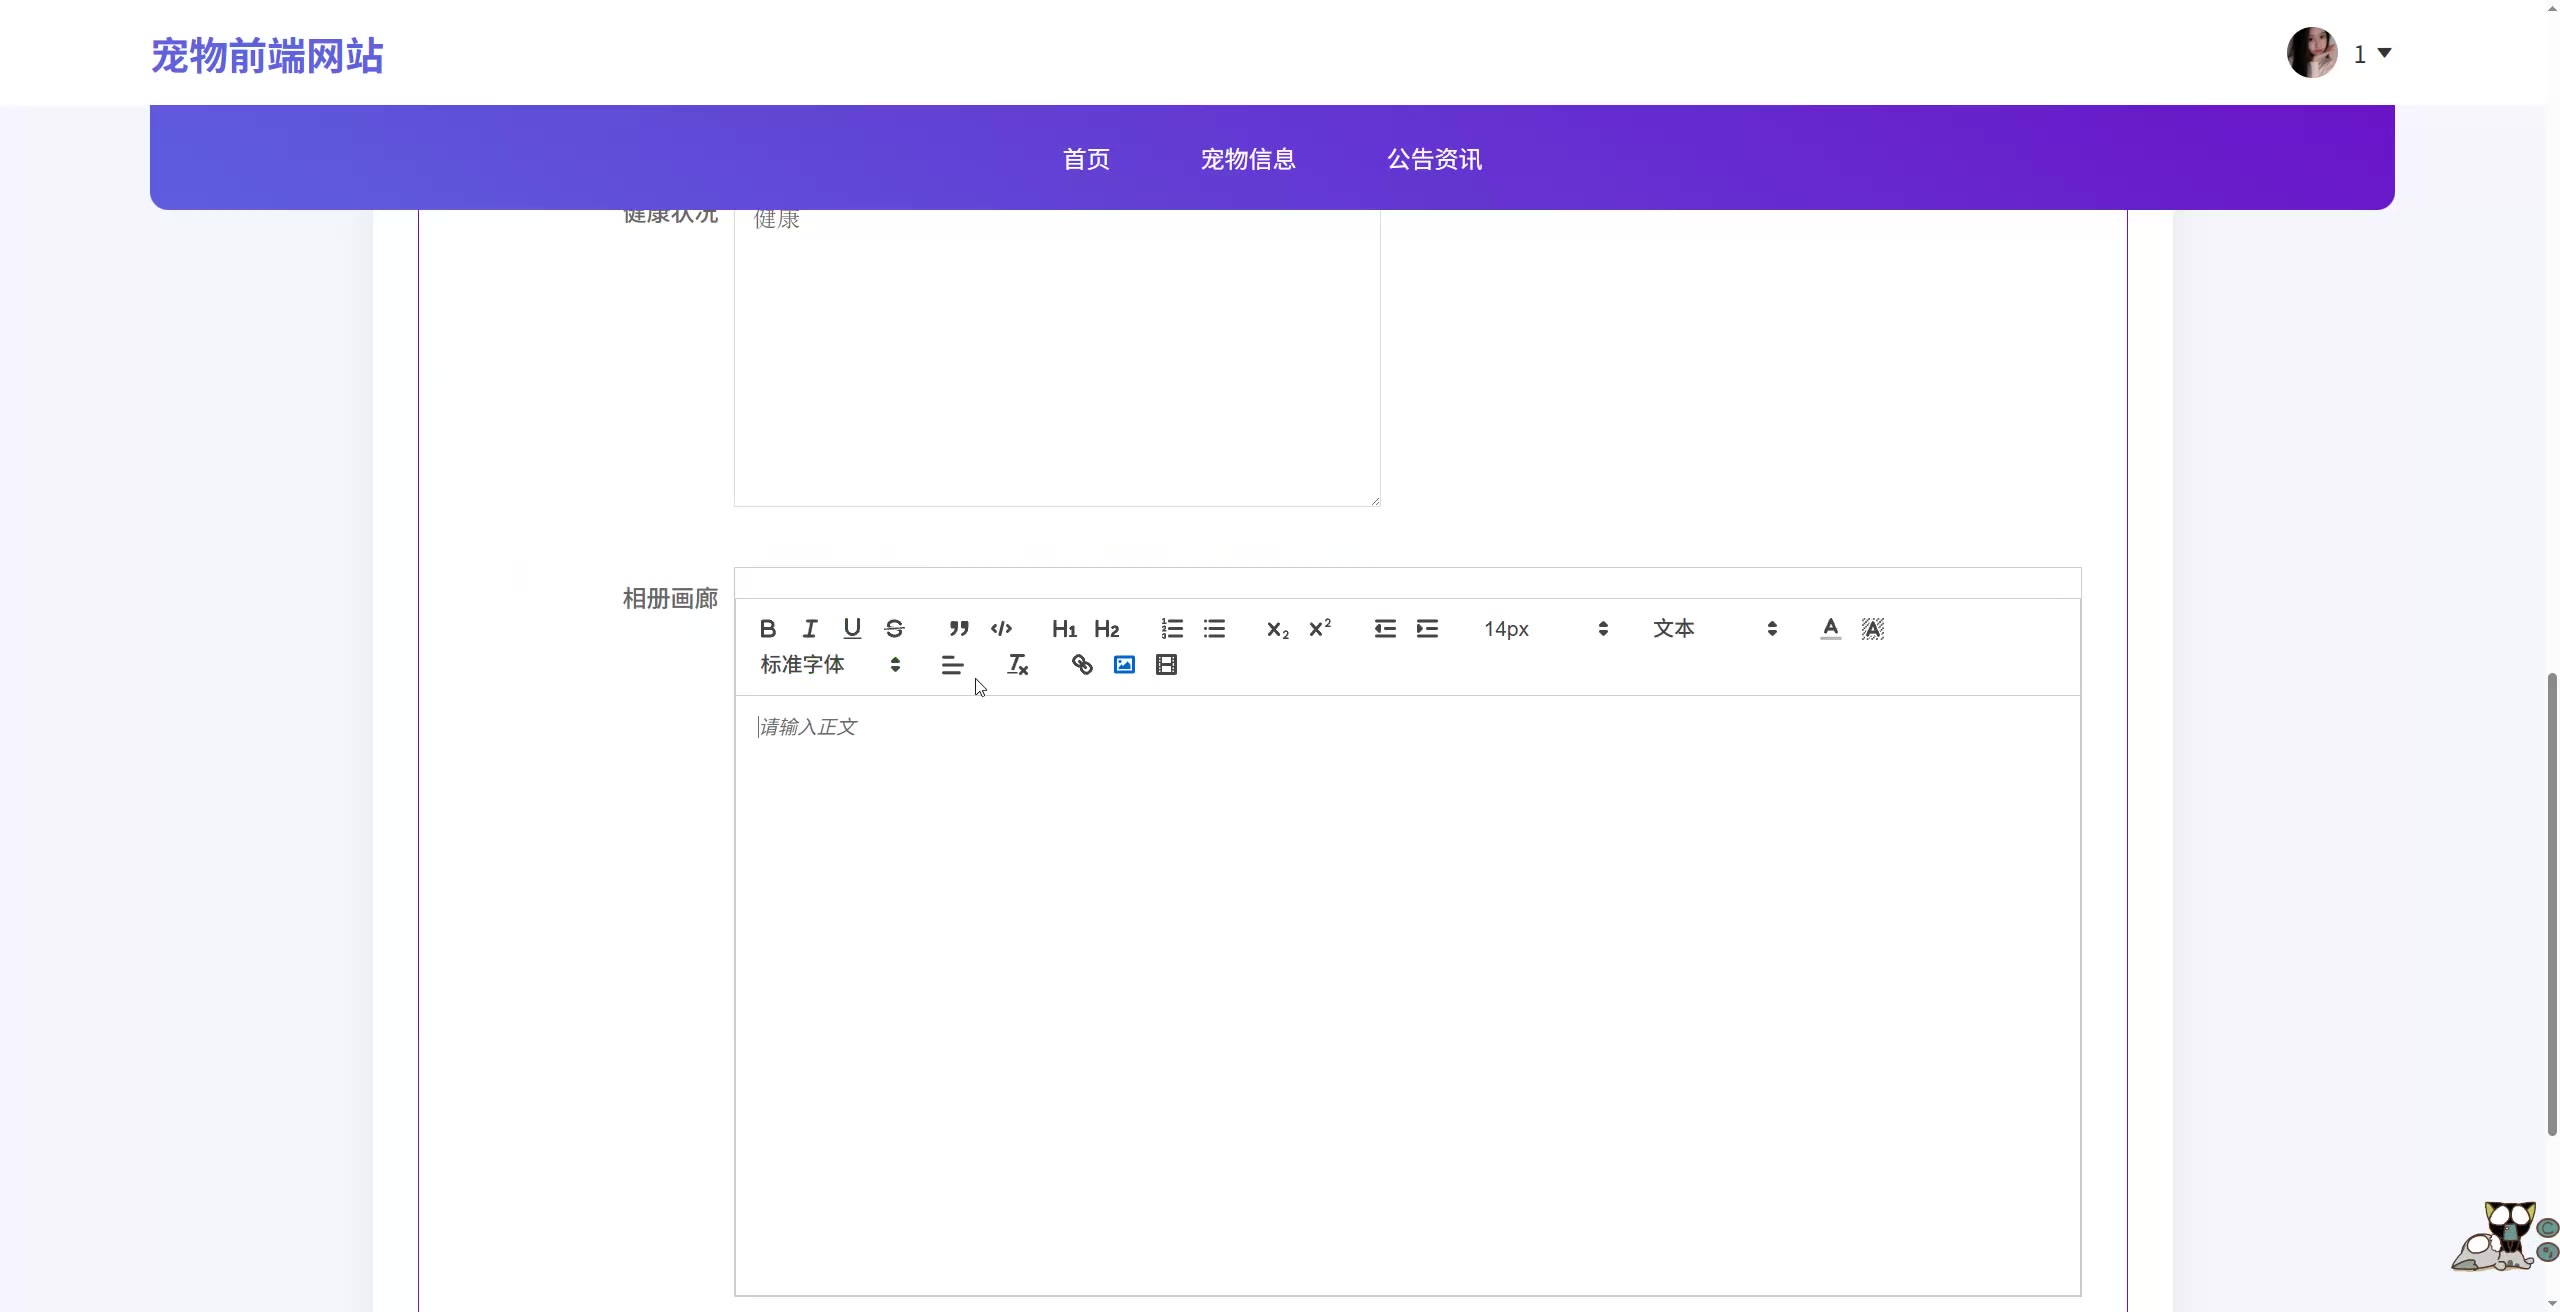This screenshot has height=1312, width=2560.
Task: Insert a blockquote
Action: tap(959, 629)
